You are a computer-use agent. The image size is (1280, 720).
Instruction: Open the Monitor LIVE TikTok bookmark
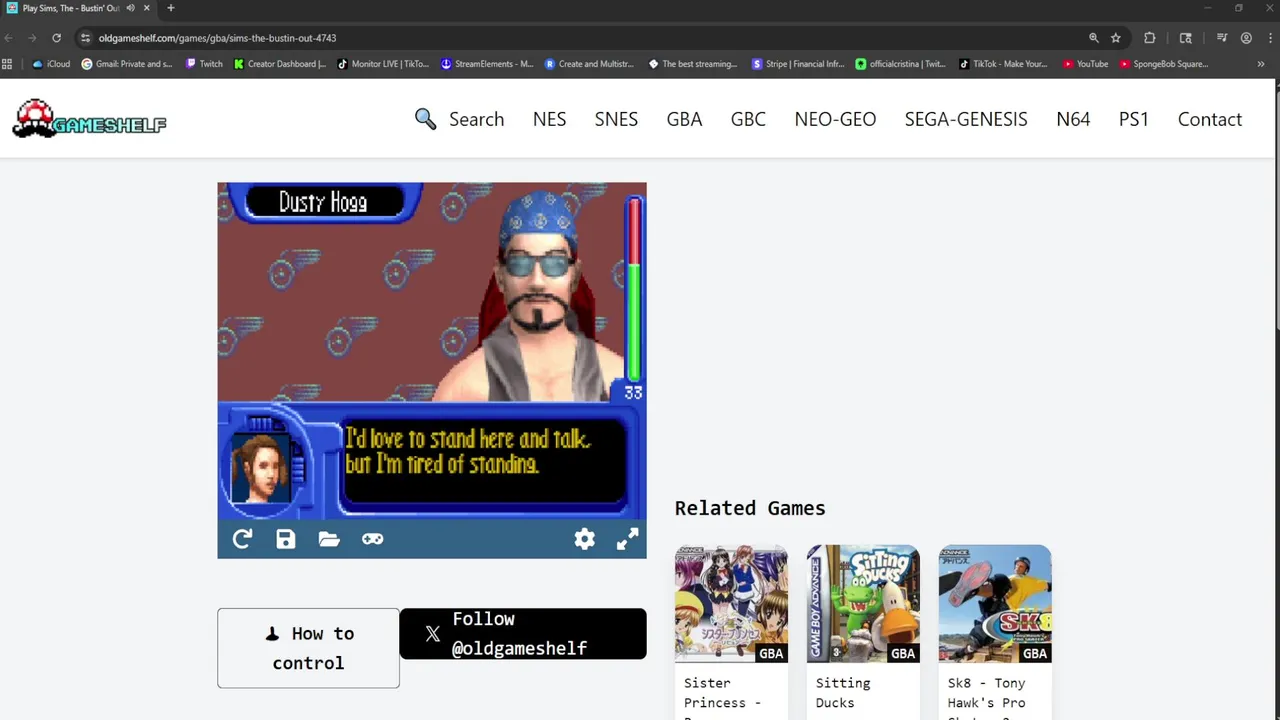pos(383,64)
